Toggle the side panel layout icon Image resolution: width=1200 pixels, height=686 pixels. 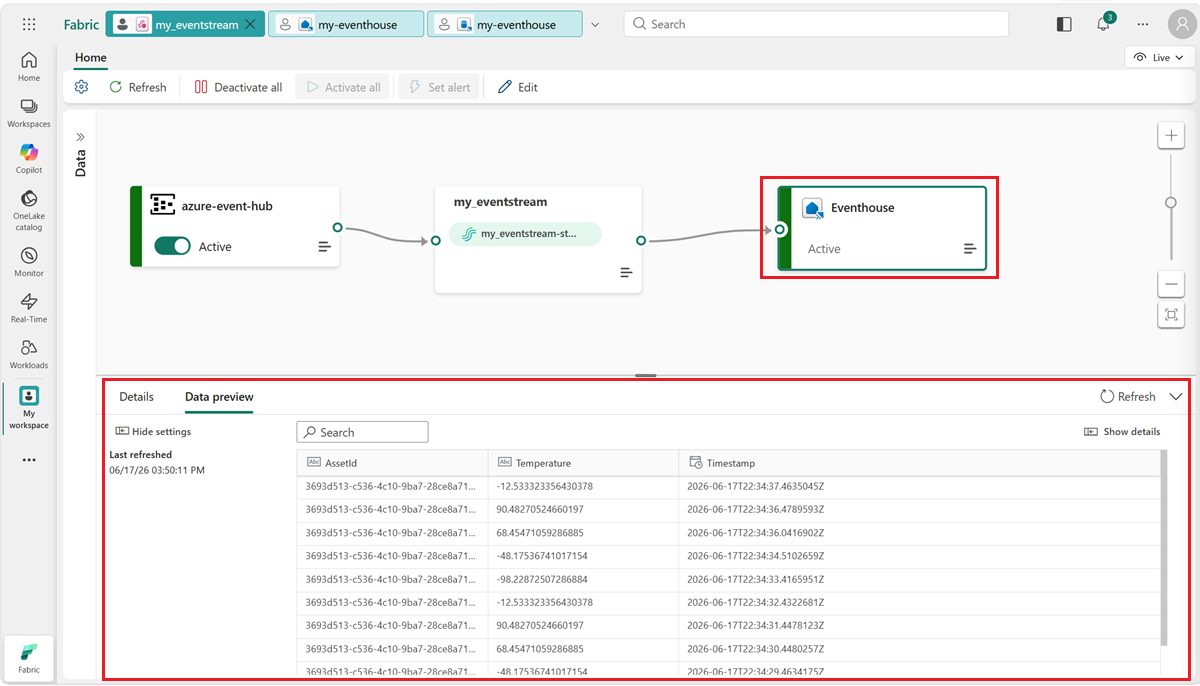point(1064,24)
